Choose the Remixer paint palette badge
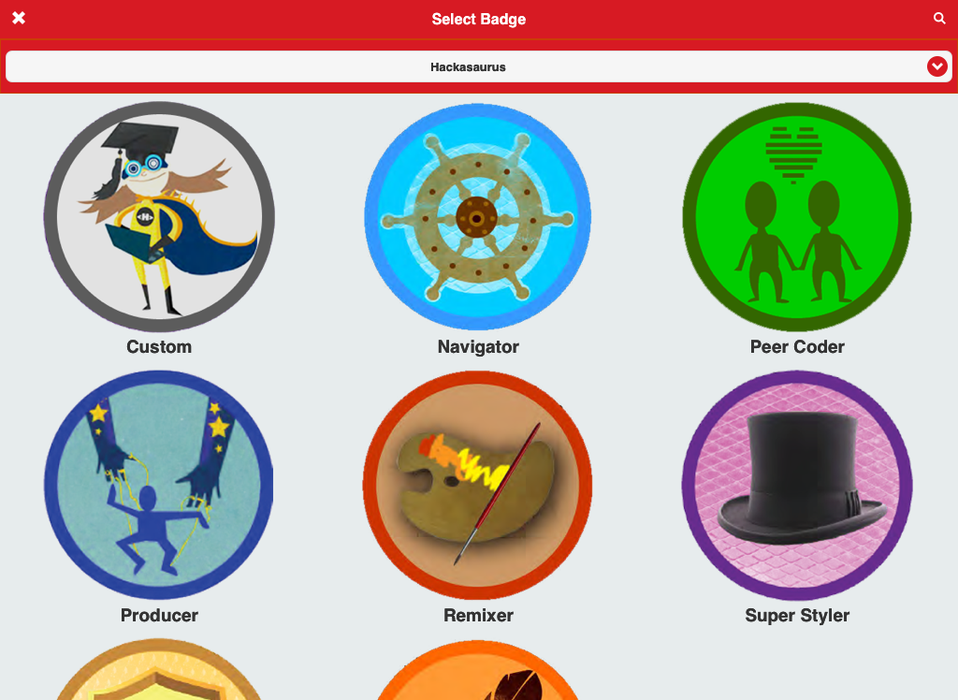The image size is (958, 700). [x=478, y=485]
